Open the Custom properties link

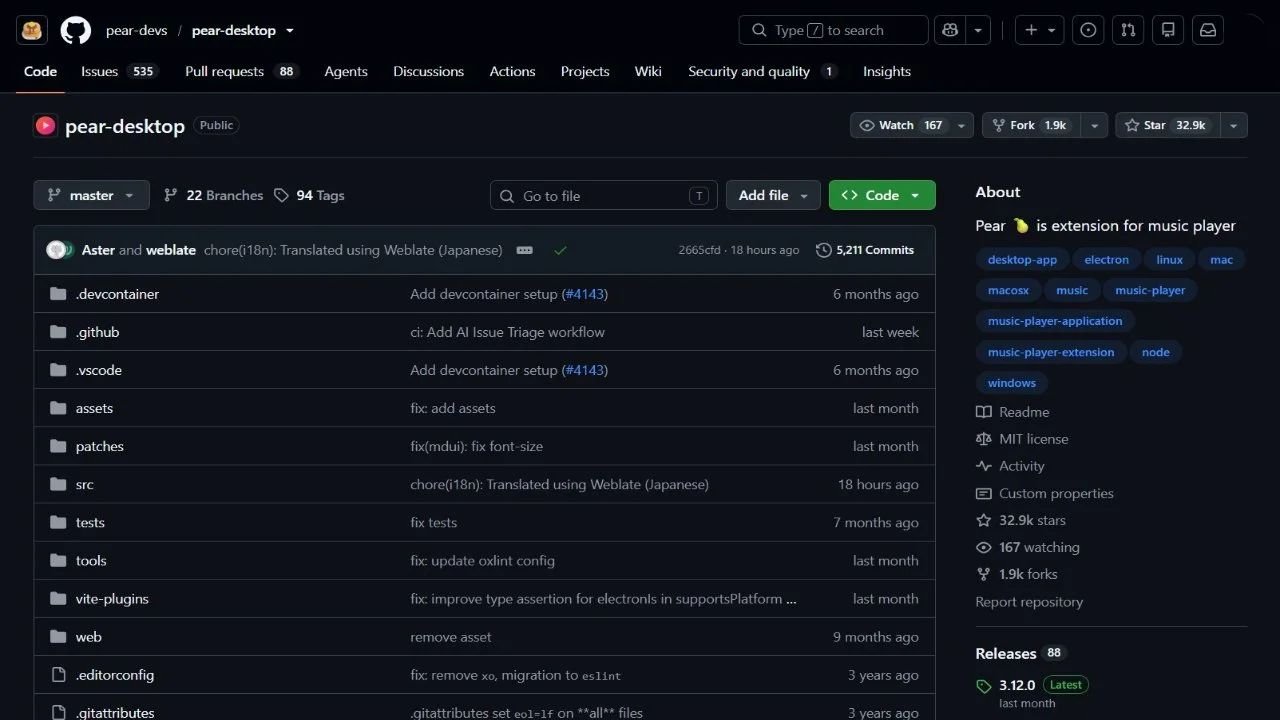(x=1045, y=493)
